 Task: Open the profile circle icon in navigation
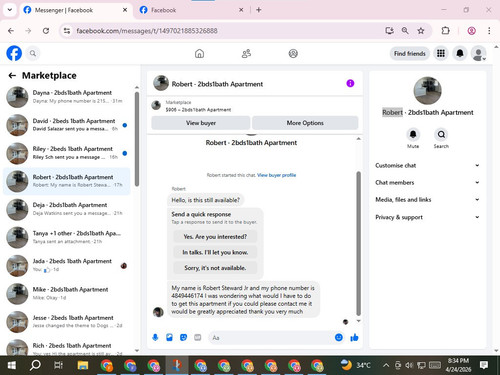coord(293,53)
